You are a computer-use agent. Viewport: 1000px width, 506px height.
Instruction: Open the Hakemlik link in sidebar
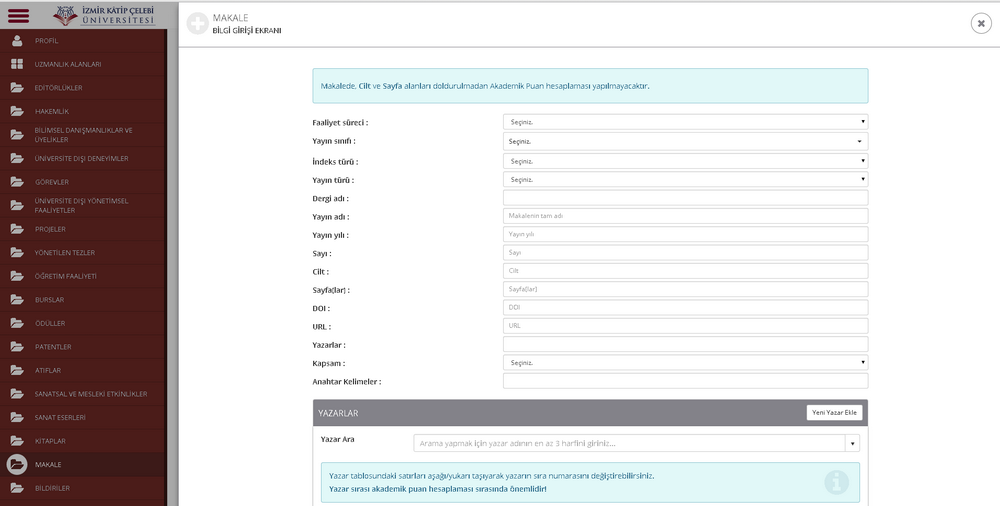(x=52, y=112)
